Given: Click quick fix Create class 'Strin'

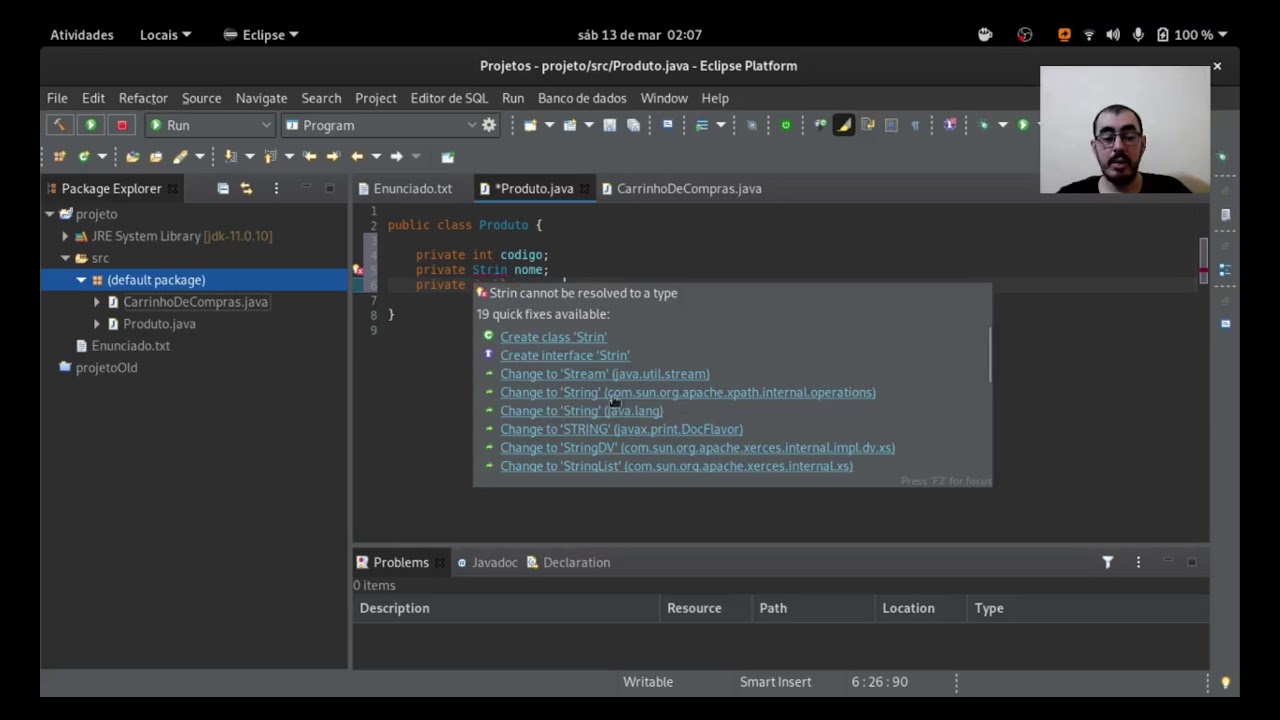Looking at the screenshot, I should point(553,337).
